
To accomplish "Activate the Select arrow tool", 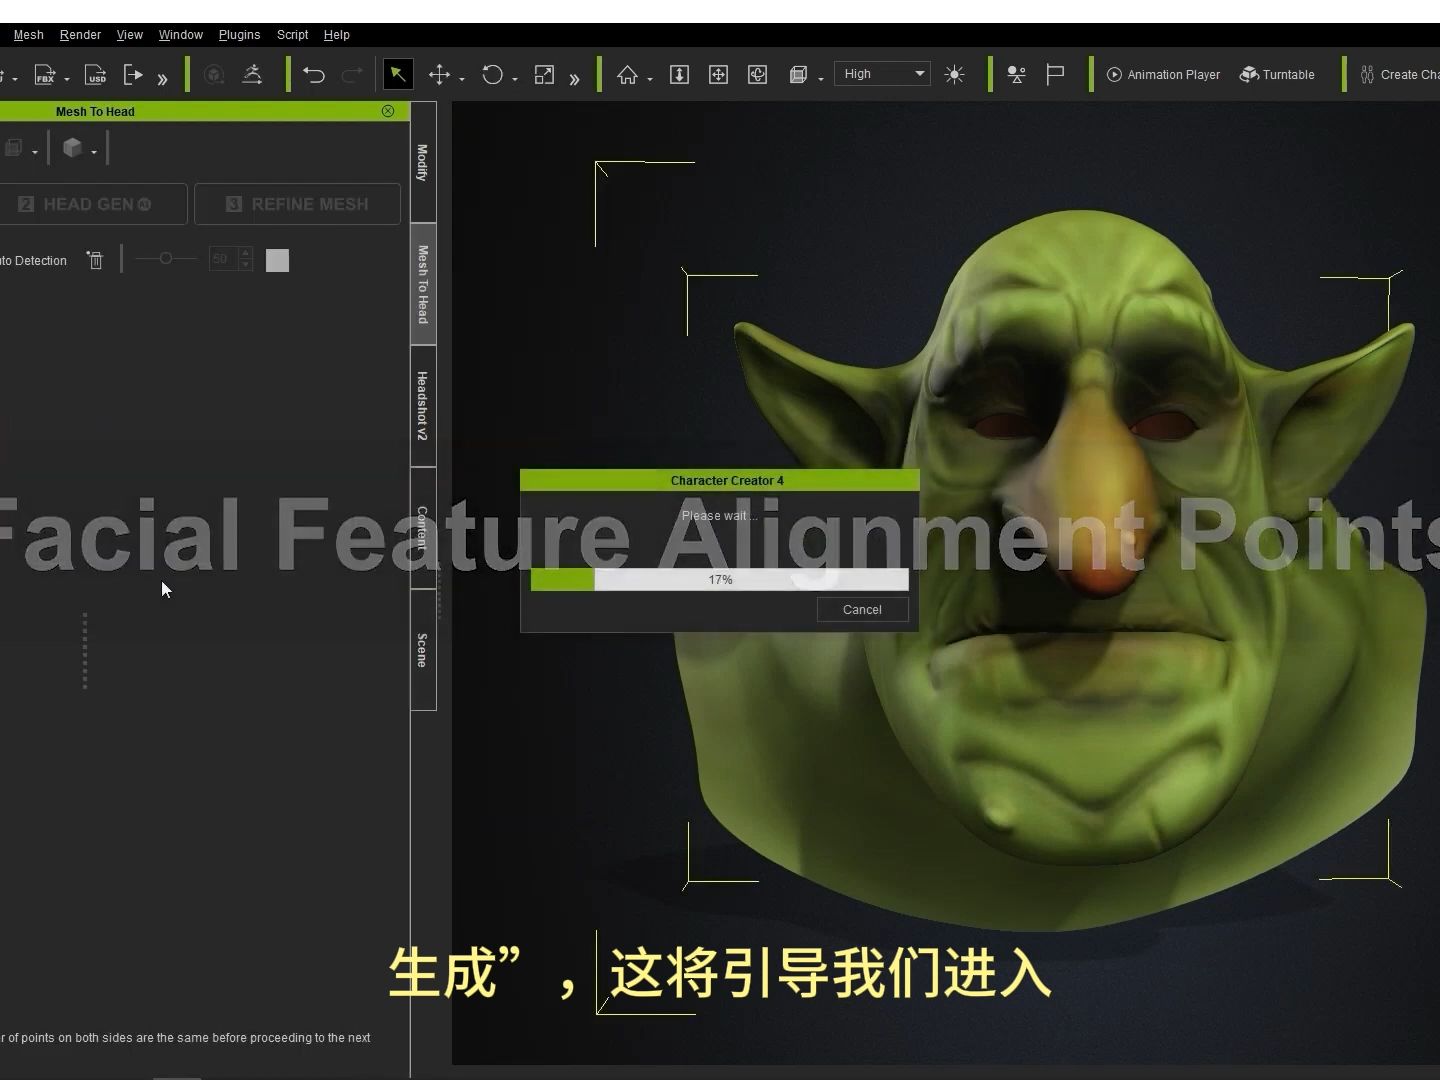I will 398,74.
